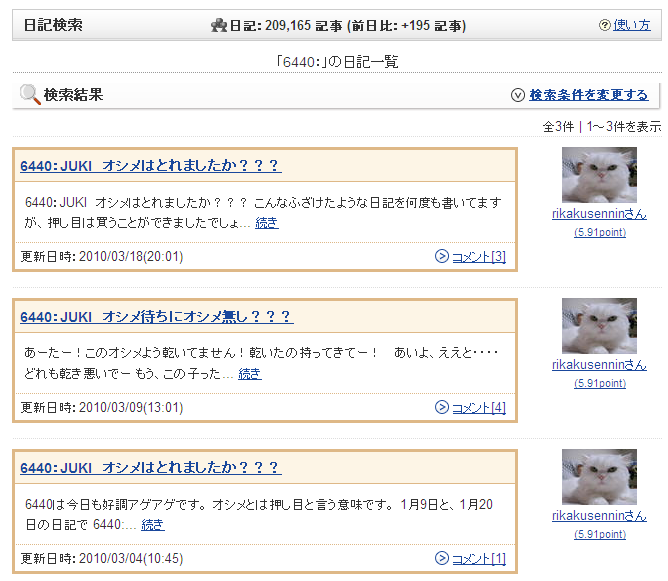Click the magnifying glass search results icon
The image size is (668, 581).
[30, 95]
